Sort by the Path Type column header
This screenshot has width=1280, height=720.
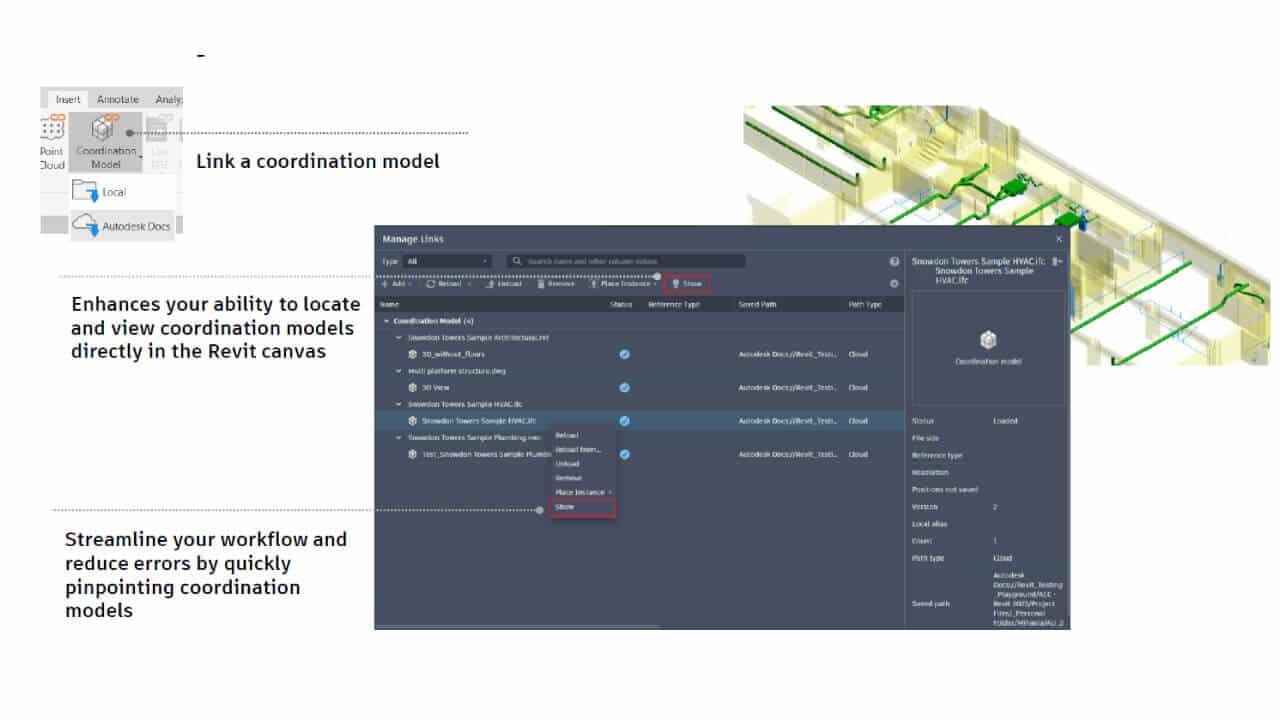pos(865,304)
